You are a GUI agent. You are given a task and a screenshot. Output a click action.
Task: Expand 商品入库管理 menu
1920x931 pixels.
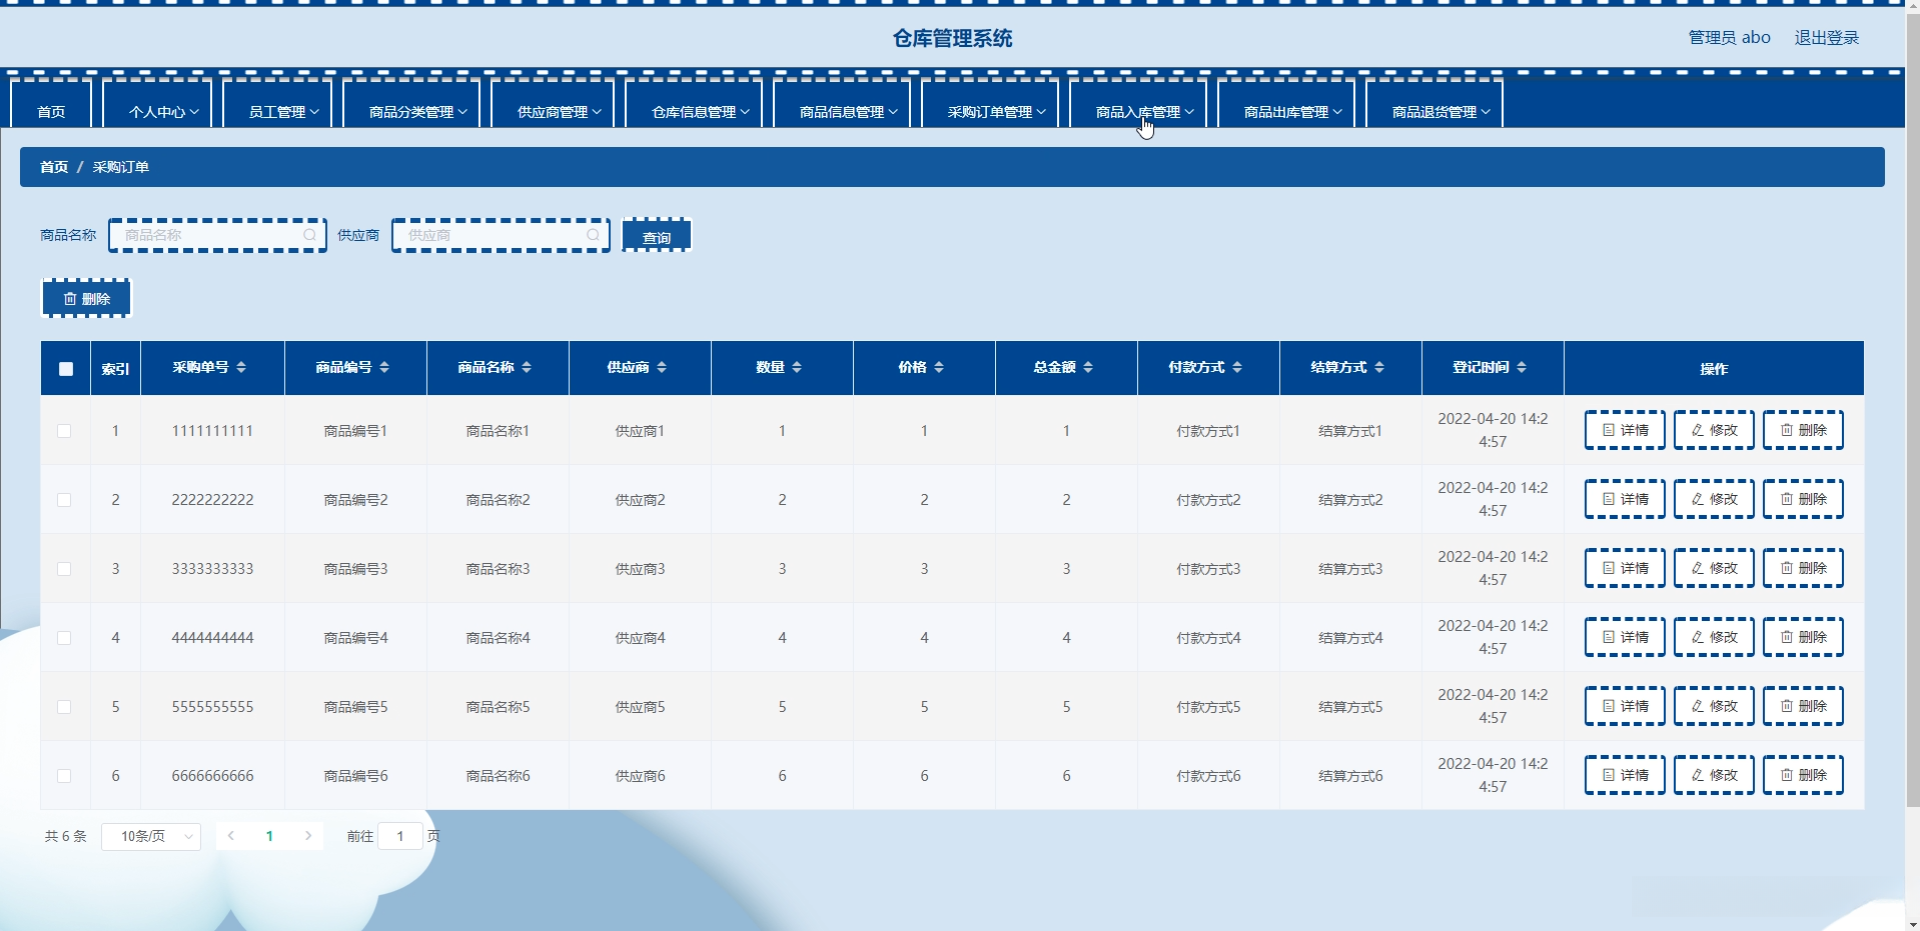pos(1138,105)
